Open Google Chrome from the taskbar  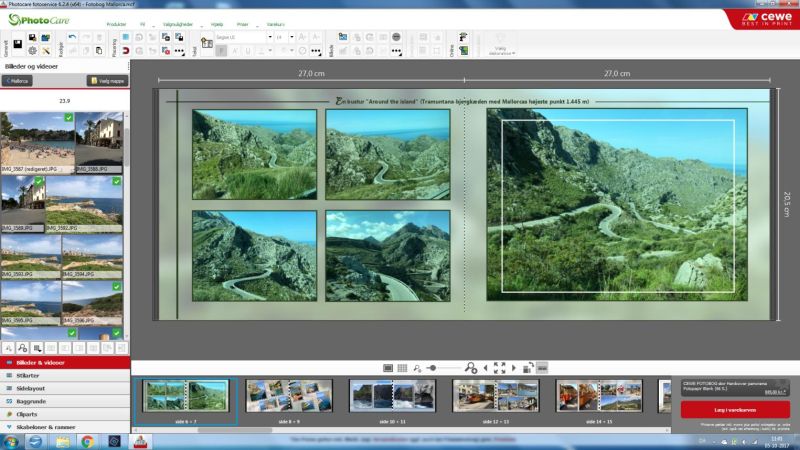coord(88,441)
